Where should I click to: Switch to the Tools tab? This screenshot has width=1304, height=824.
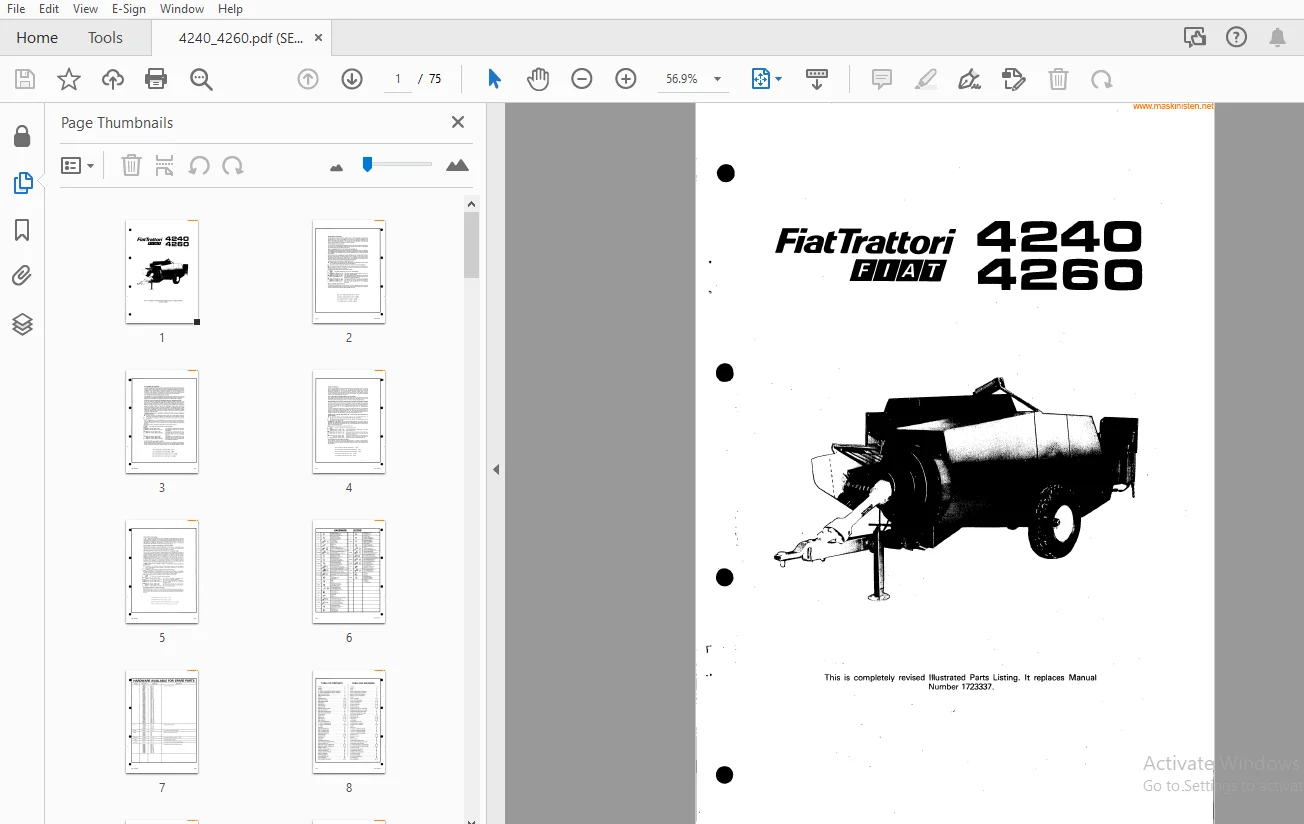click(x=105, y=38)
